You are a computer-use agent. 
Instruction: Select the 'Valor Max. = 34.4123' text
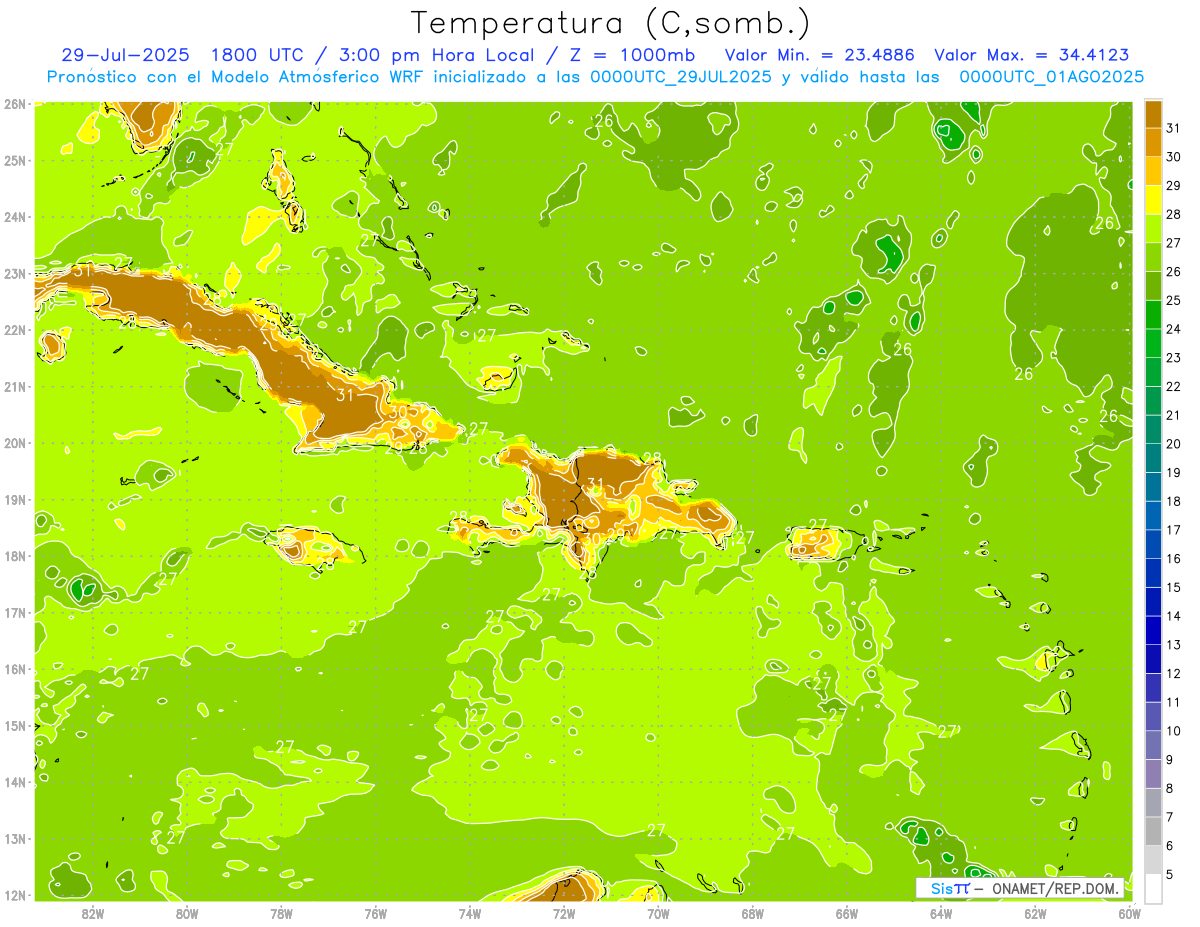(x=1031, y=55)
